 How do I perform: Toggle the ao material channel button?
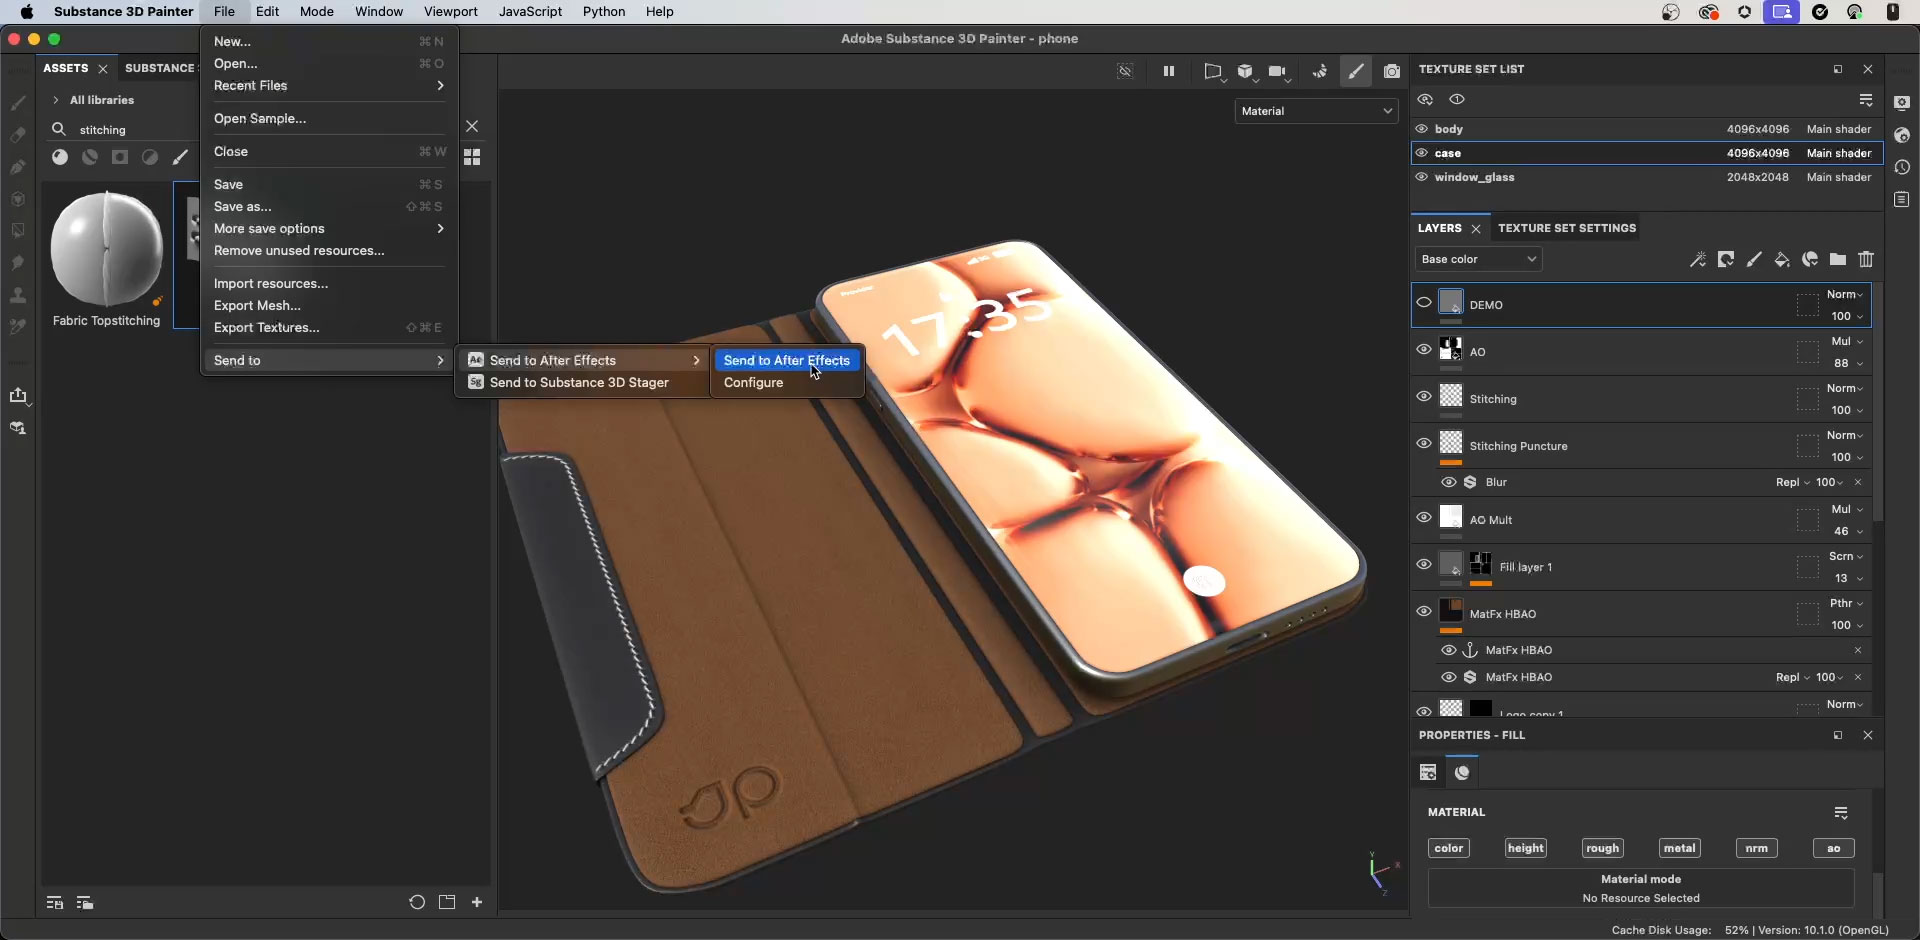click(x=1833, y=848)
